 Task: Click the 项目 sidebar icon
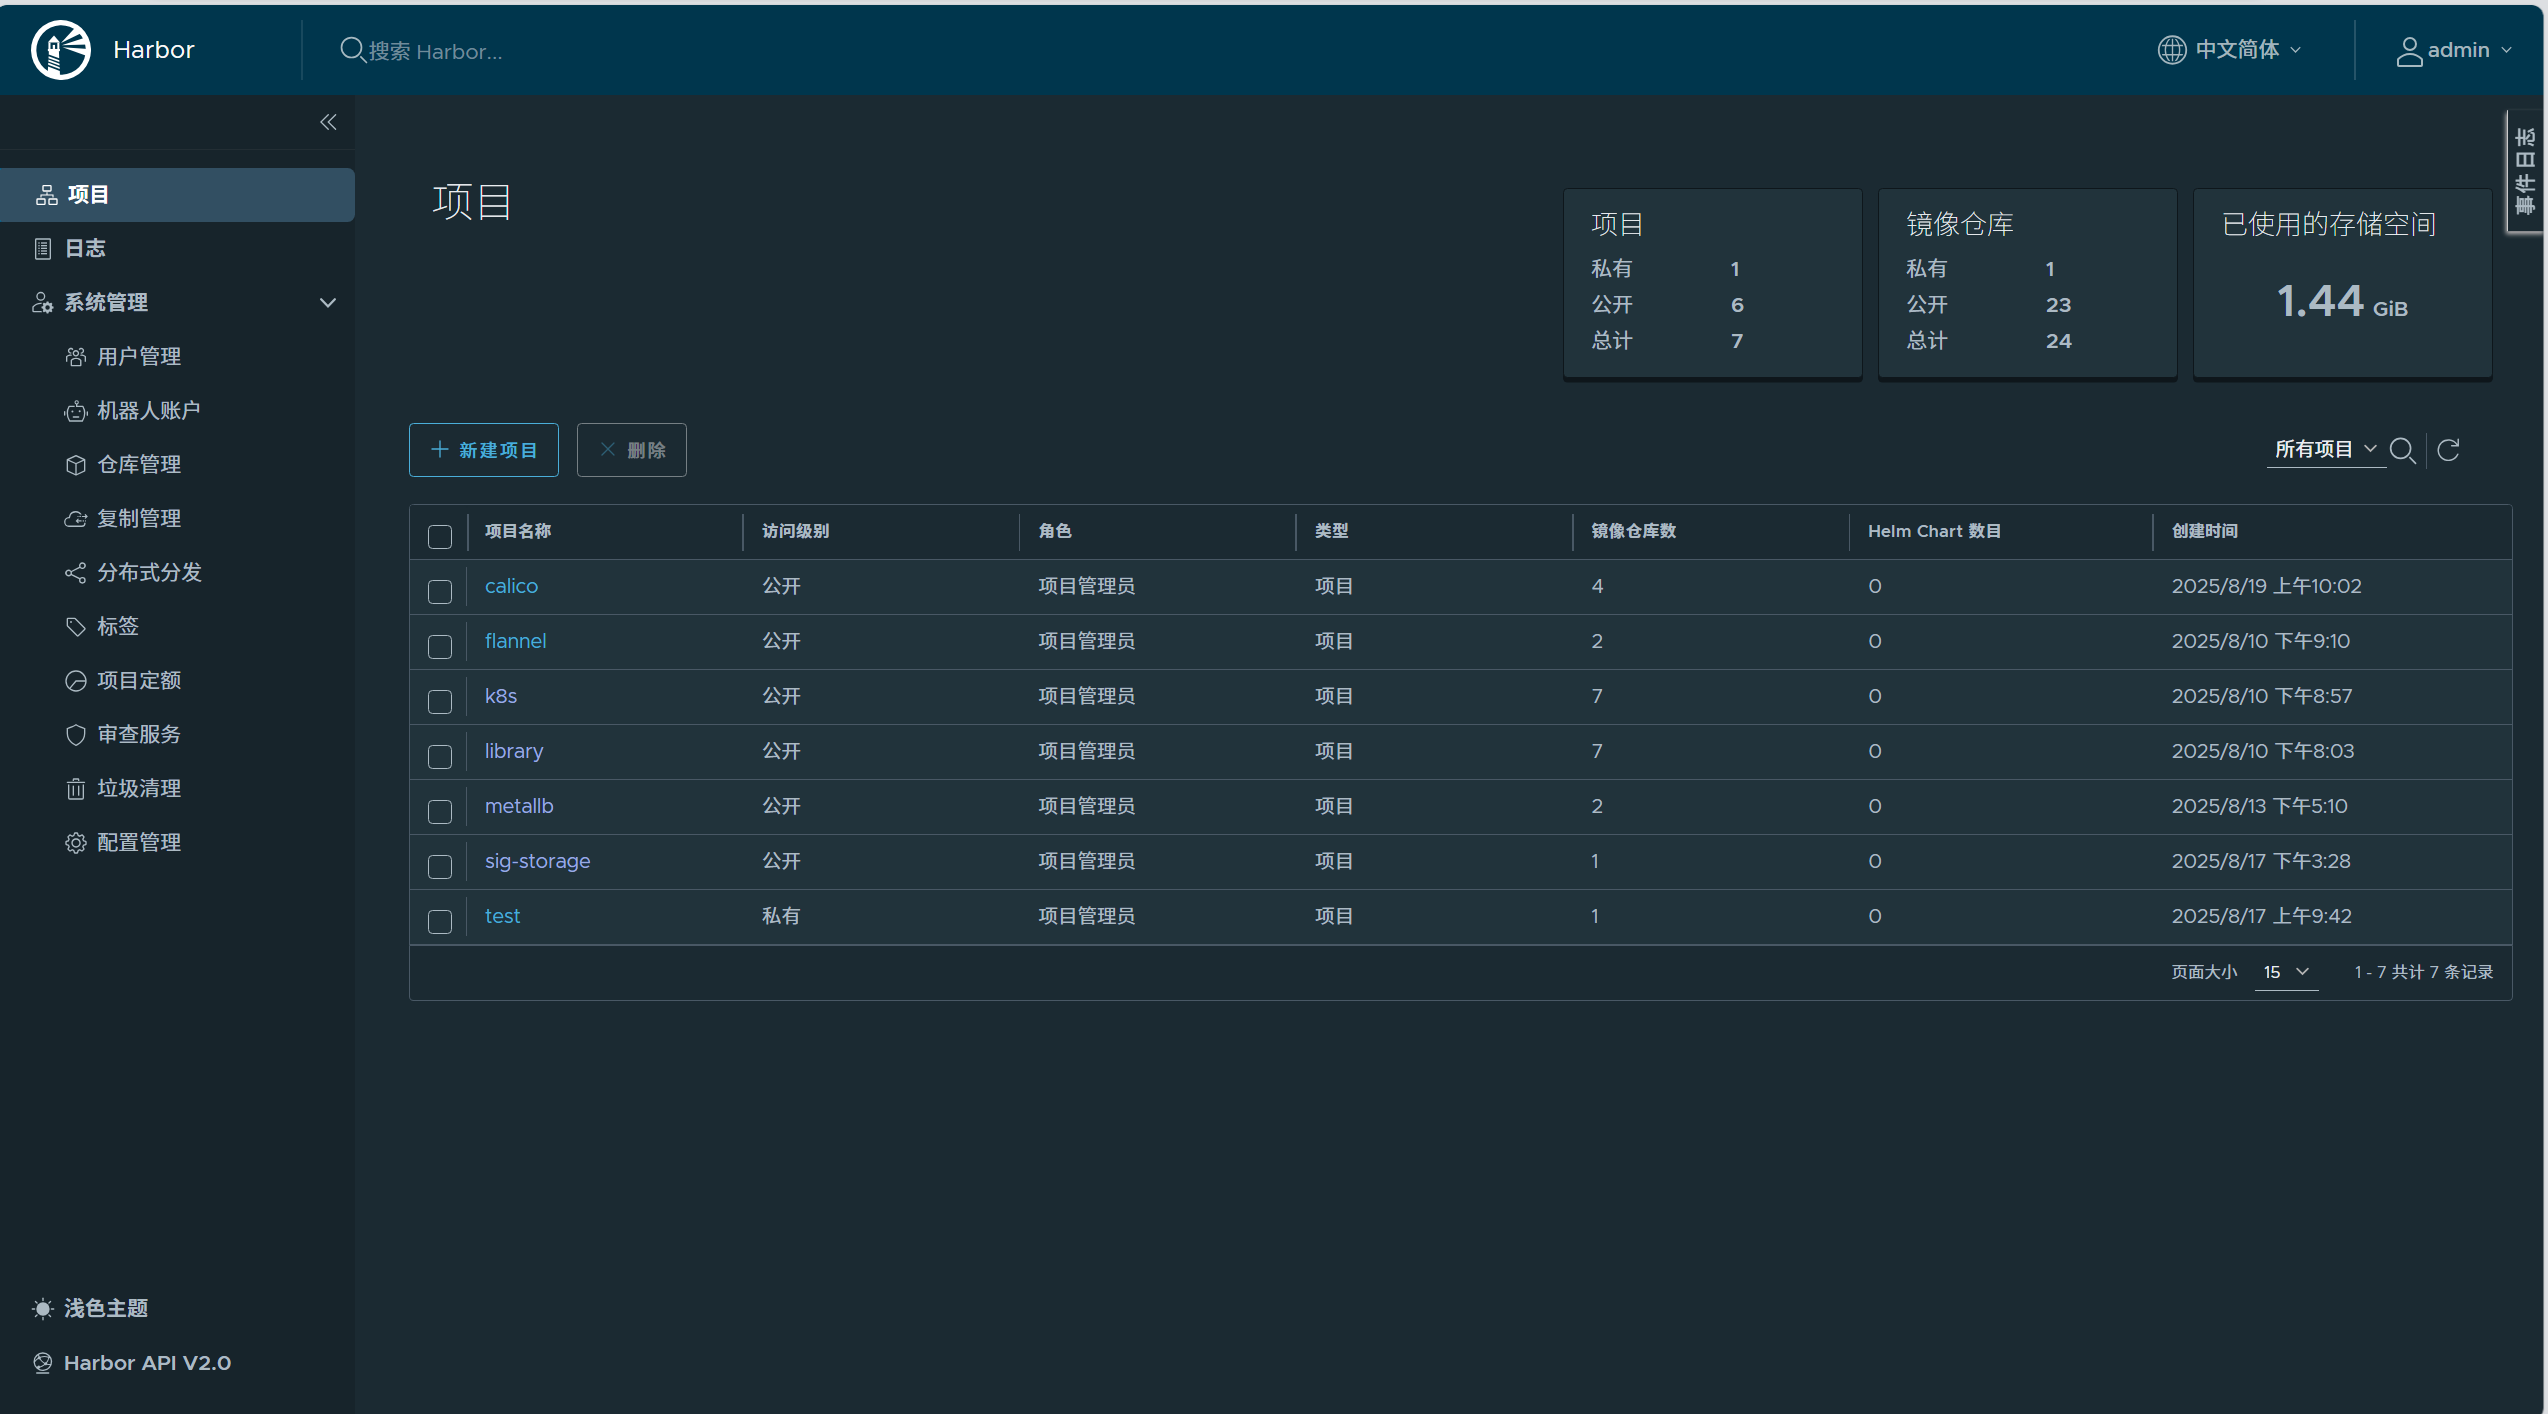coord(46,195)
